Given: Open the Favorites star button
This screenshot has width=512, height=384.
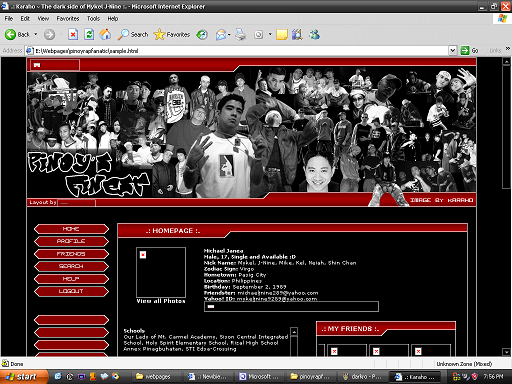Looking at the screenshot, I should 172,34.
